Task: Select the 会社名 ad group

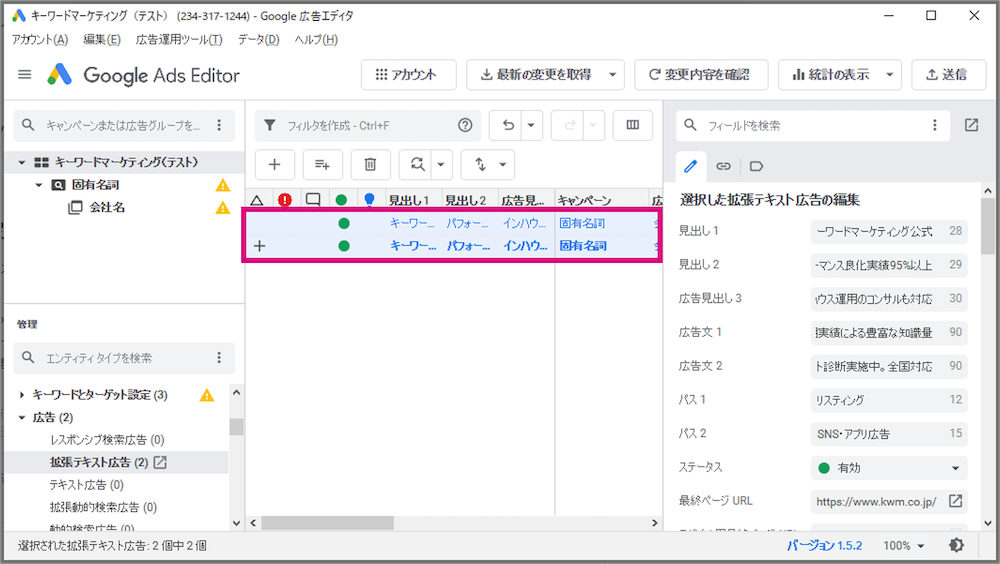Action: coord(107,207)
